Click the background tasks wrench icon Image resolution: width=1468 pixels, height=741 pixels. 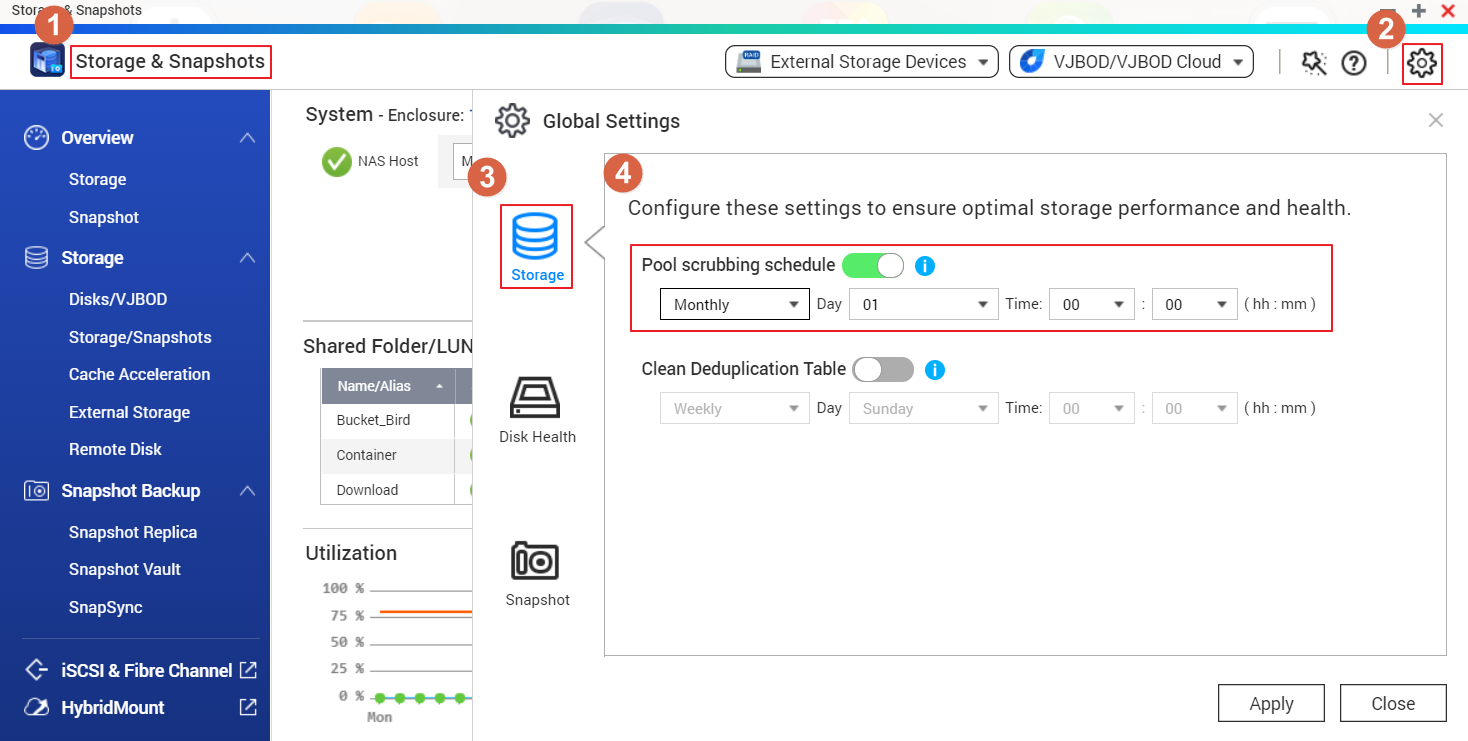point(1313,63)
